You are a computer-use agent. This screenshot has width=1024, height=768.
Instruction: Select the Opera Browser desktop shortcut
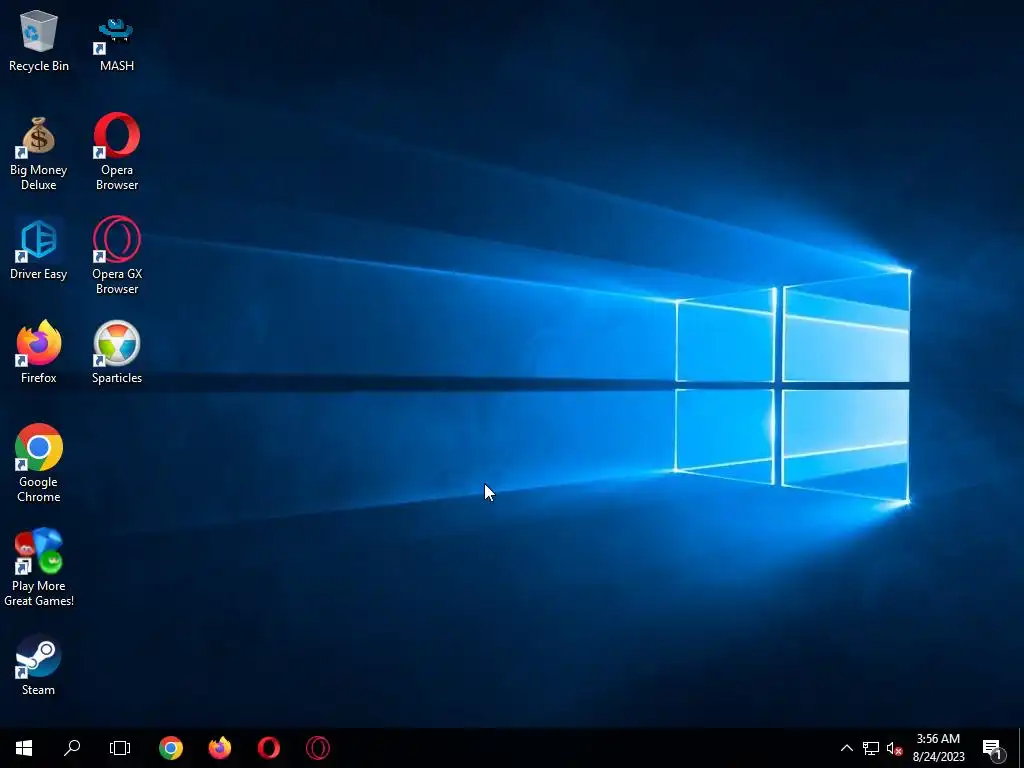(x=117, y=152)
